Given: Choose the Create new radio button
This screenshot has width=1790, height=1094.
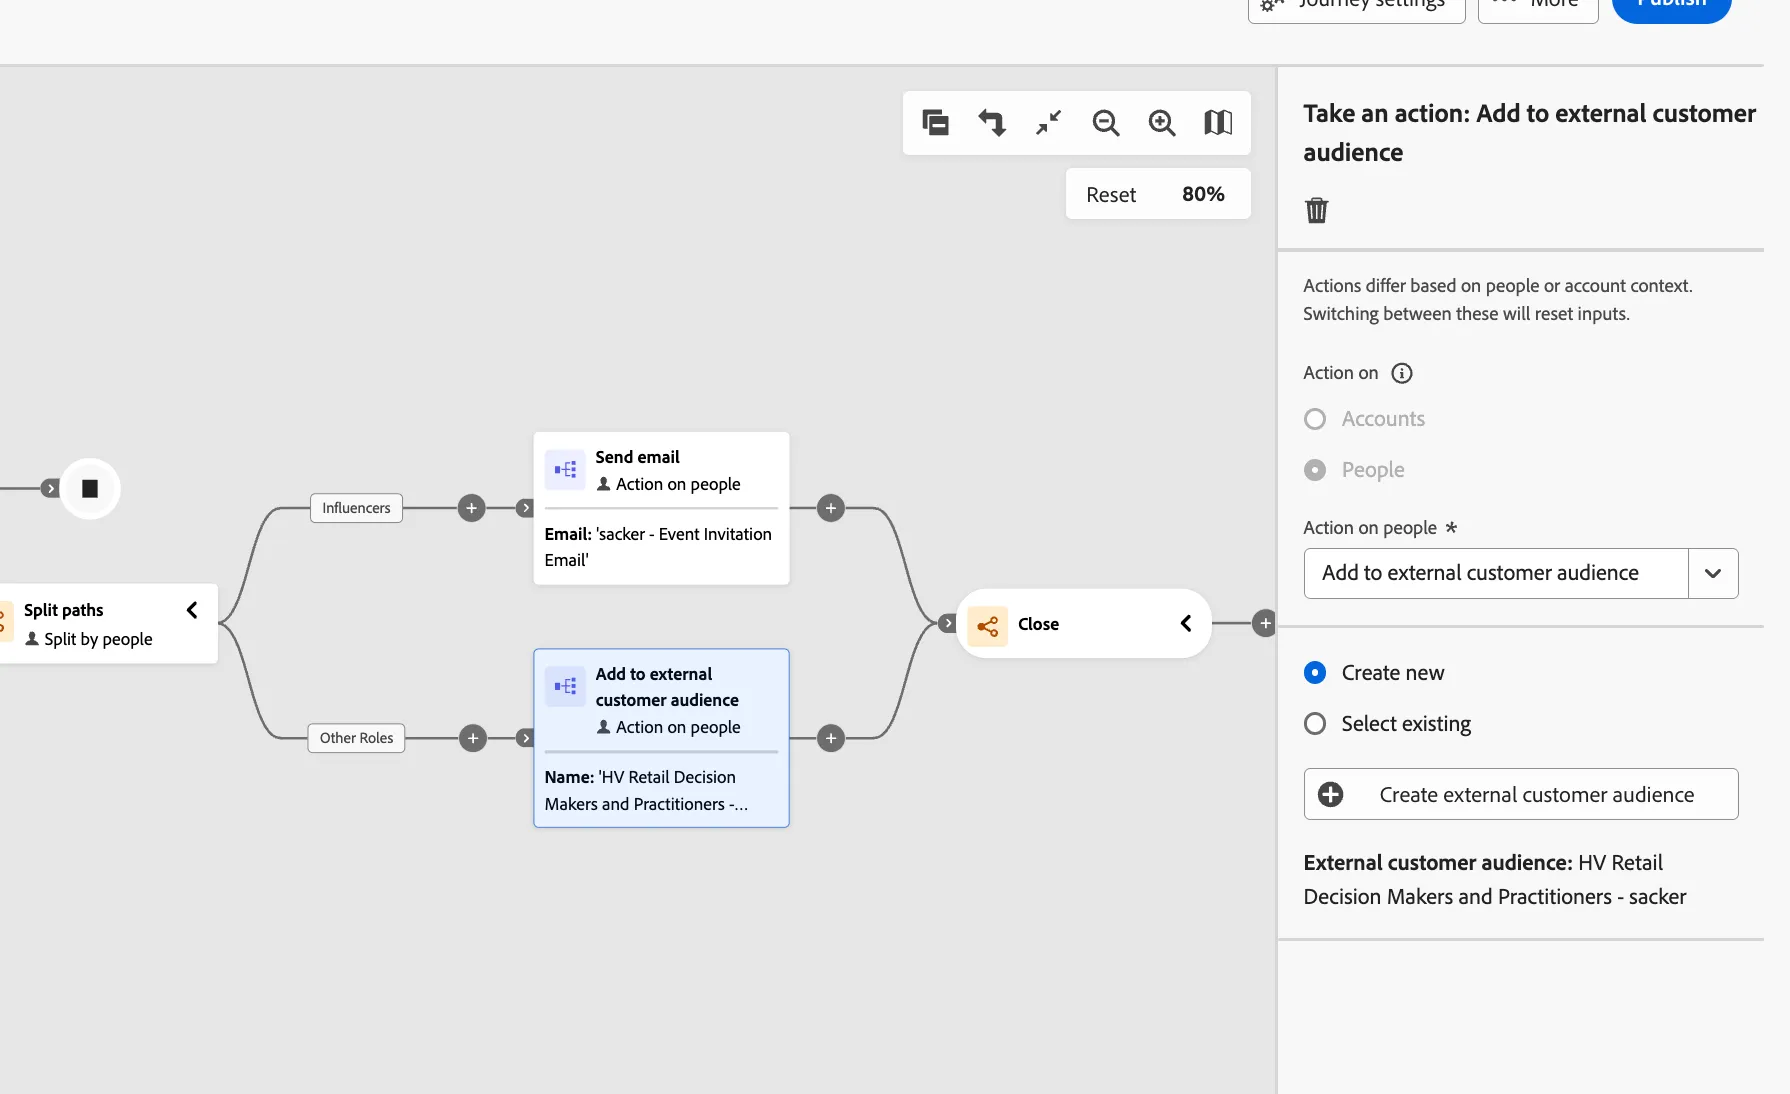Looking at the screenshot, I should pyautogui.click(x=1315, y=673).
